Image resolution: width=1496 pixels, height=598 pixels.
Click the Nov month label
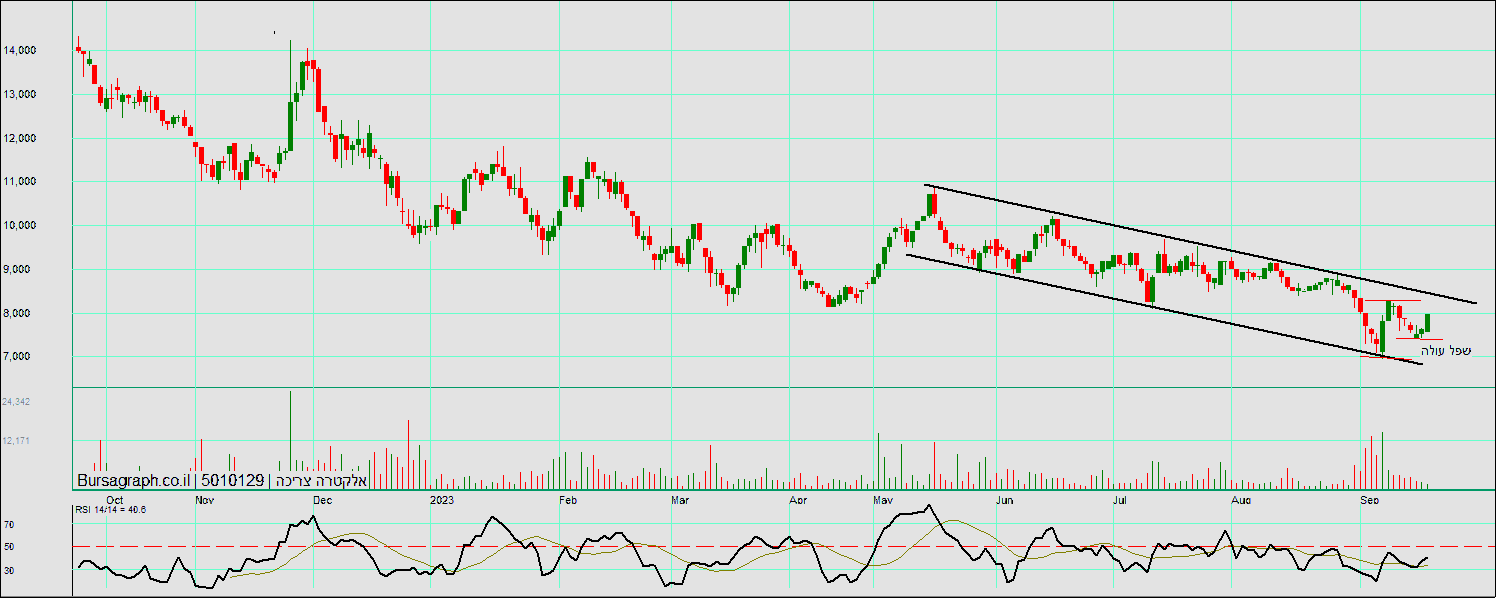(x=204, y=498)
